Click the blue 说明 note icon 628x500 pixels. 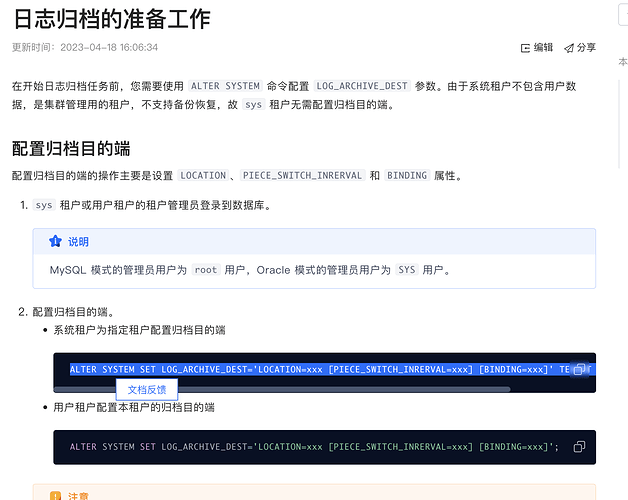55,241
